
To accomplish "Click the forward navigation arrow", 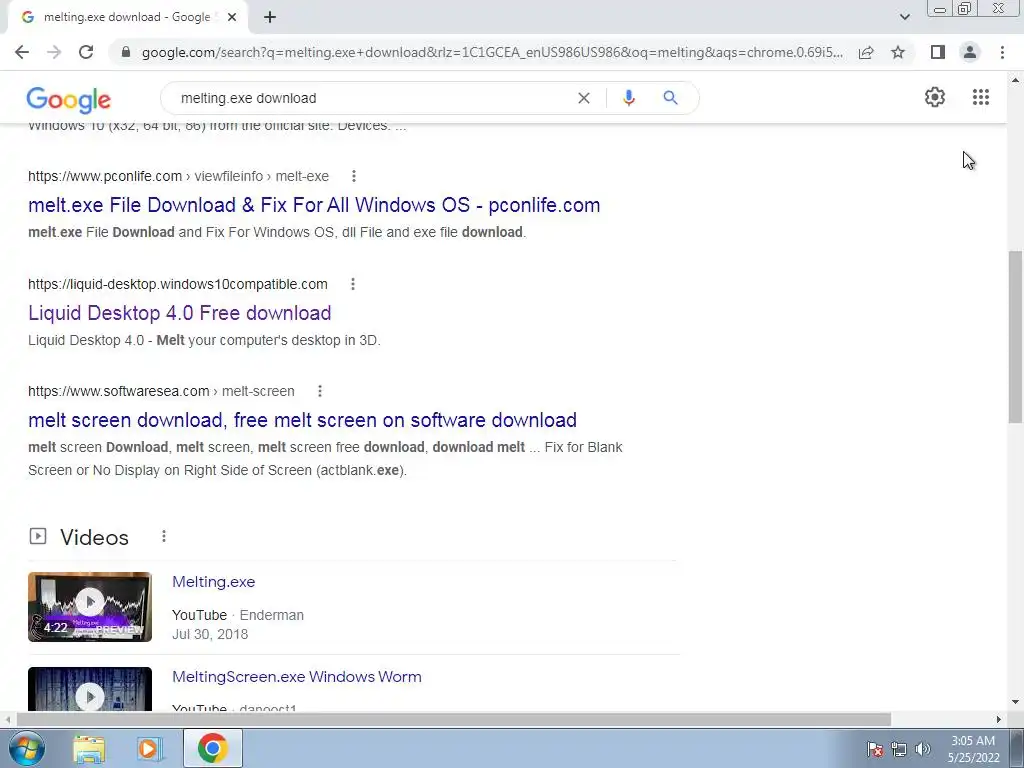I will [x=54, y=52].
